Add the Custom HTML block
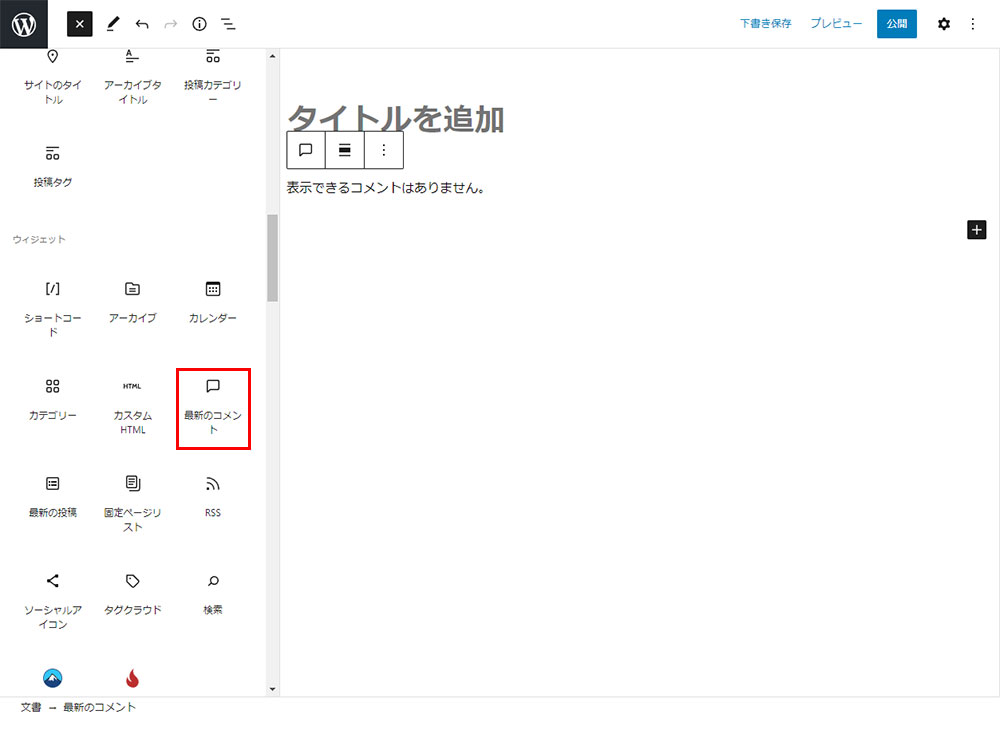The height and width of the screenshot is (742, 1000). click(x=132, y=407)
